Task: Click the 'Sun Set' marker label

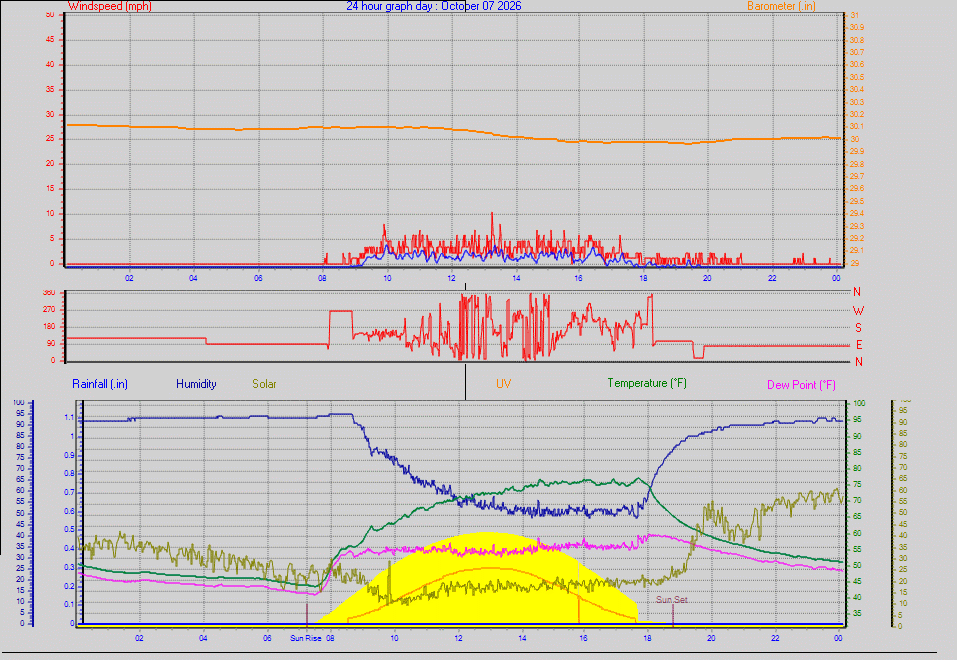Action: (671, 600)
